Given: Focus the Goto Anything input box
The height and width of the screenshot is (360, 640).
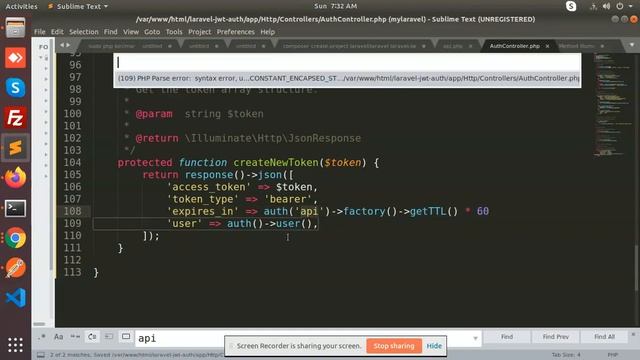Looking at the screenshot, I should pyautogui.click(x=347, y=62).
